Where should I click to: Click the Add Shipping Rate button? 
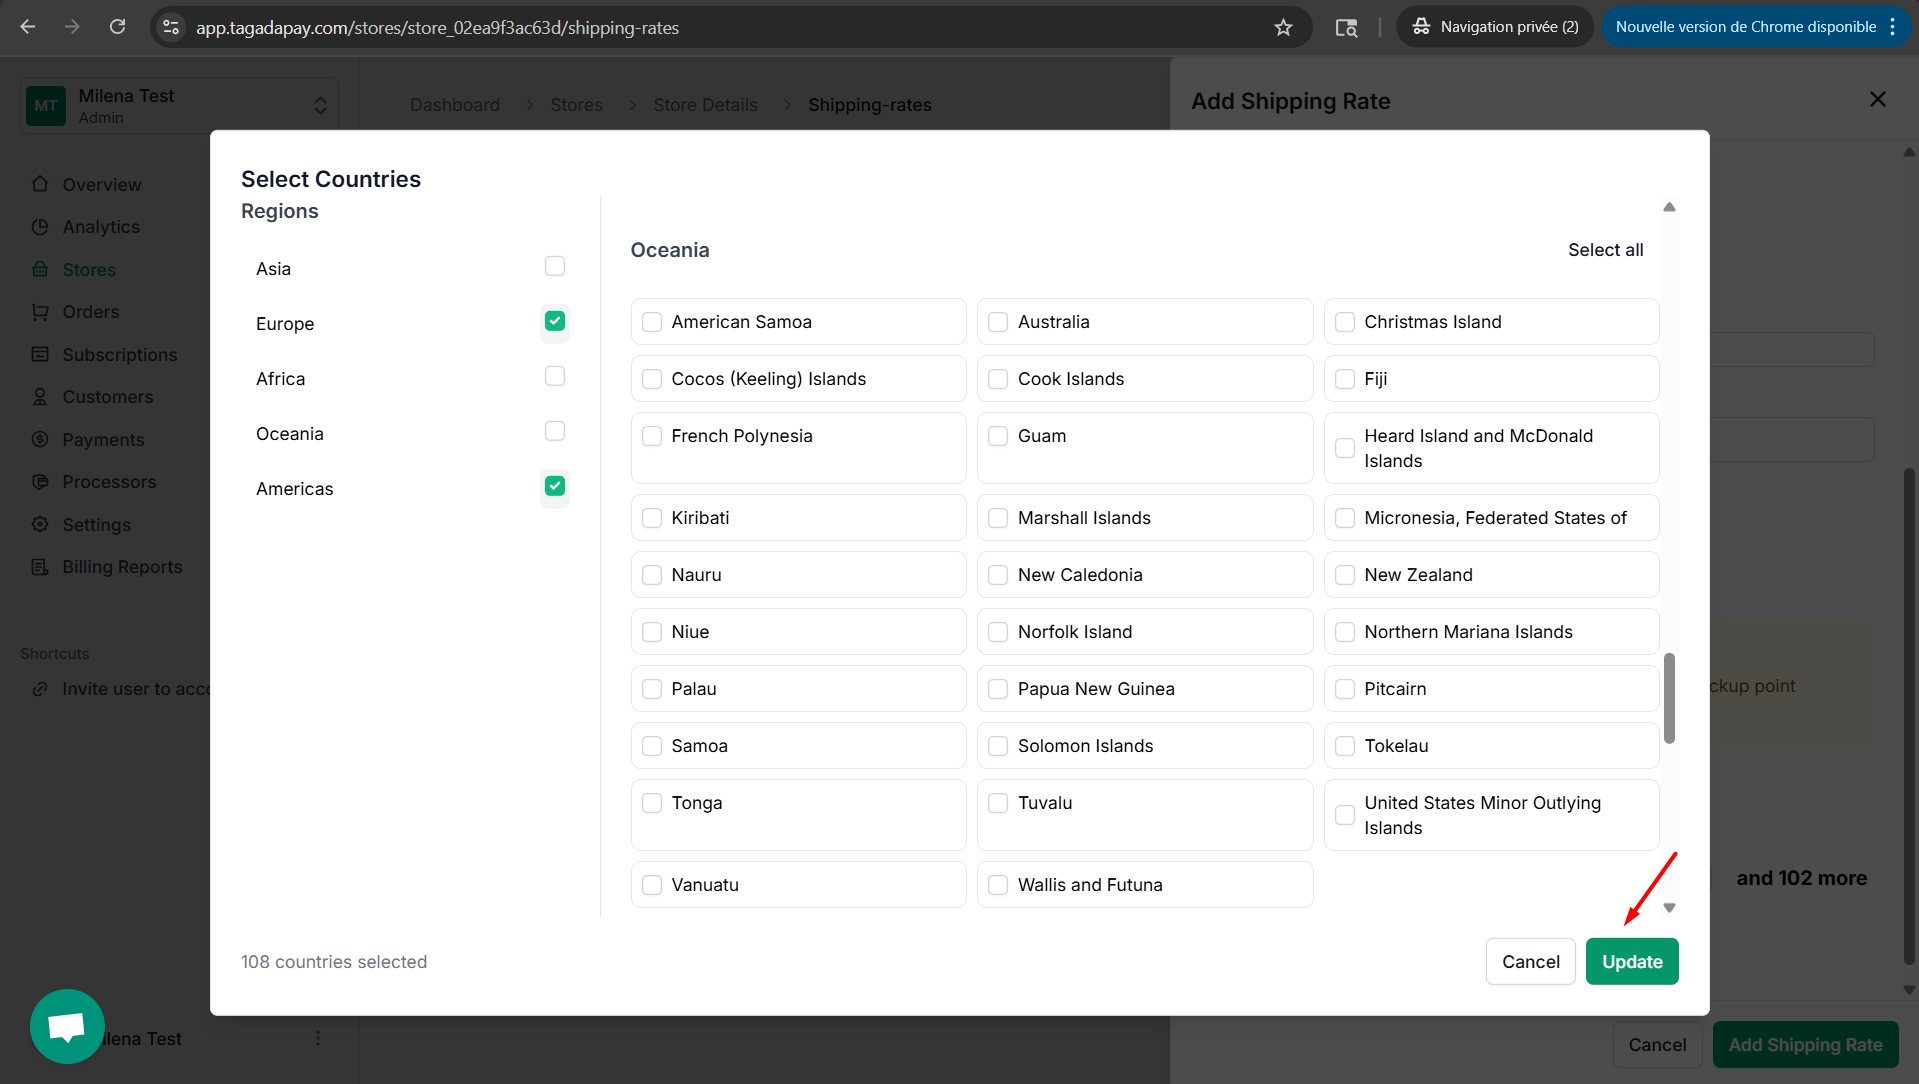click(1805, 1045)
